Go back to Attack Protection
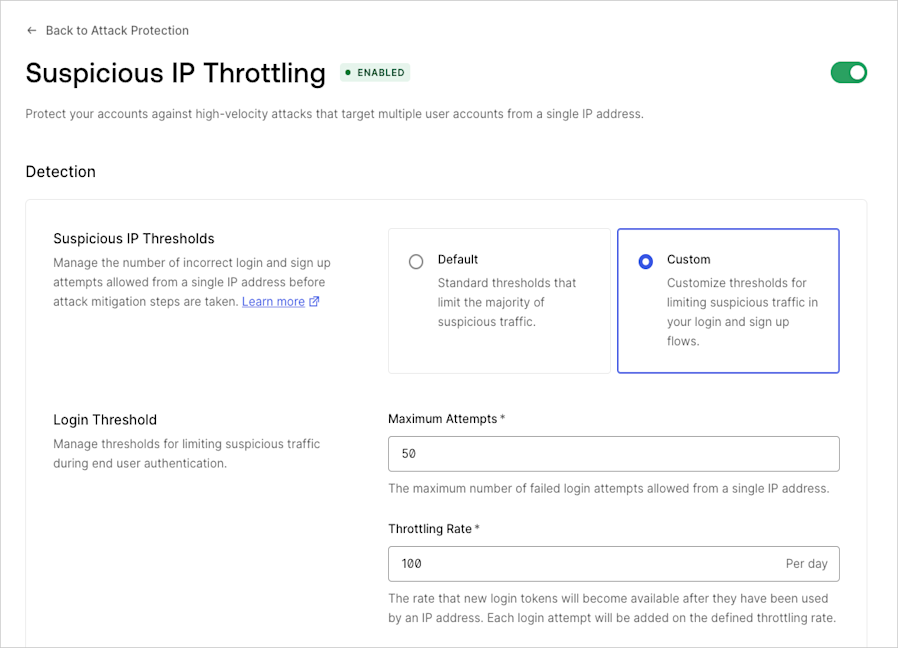Image resolution: width=898 pixels, height=648 pixels. pyautogui.click(x=117, y=30)
